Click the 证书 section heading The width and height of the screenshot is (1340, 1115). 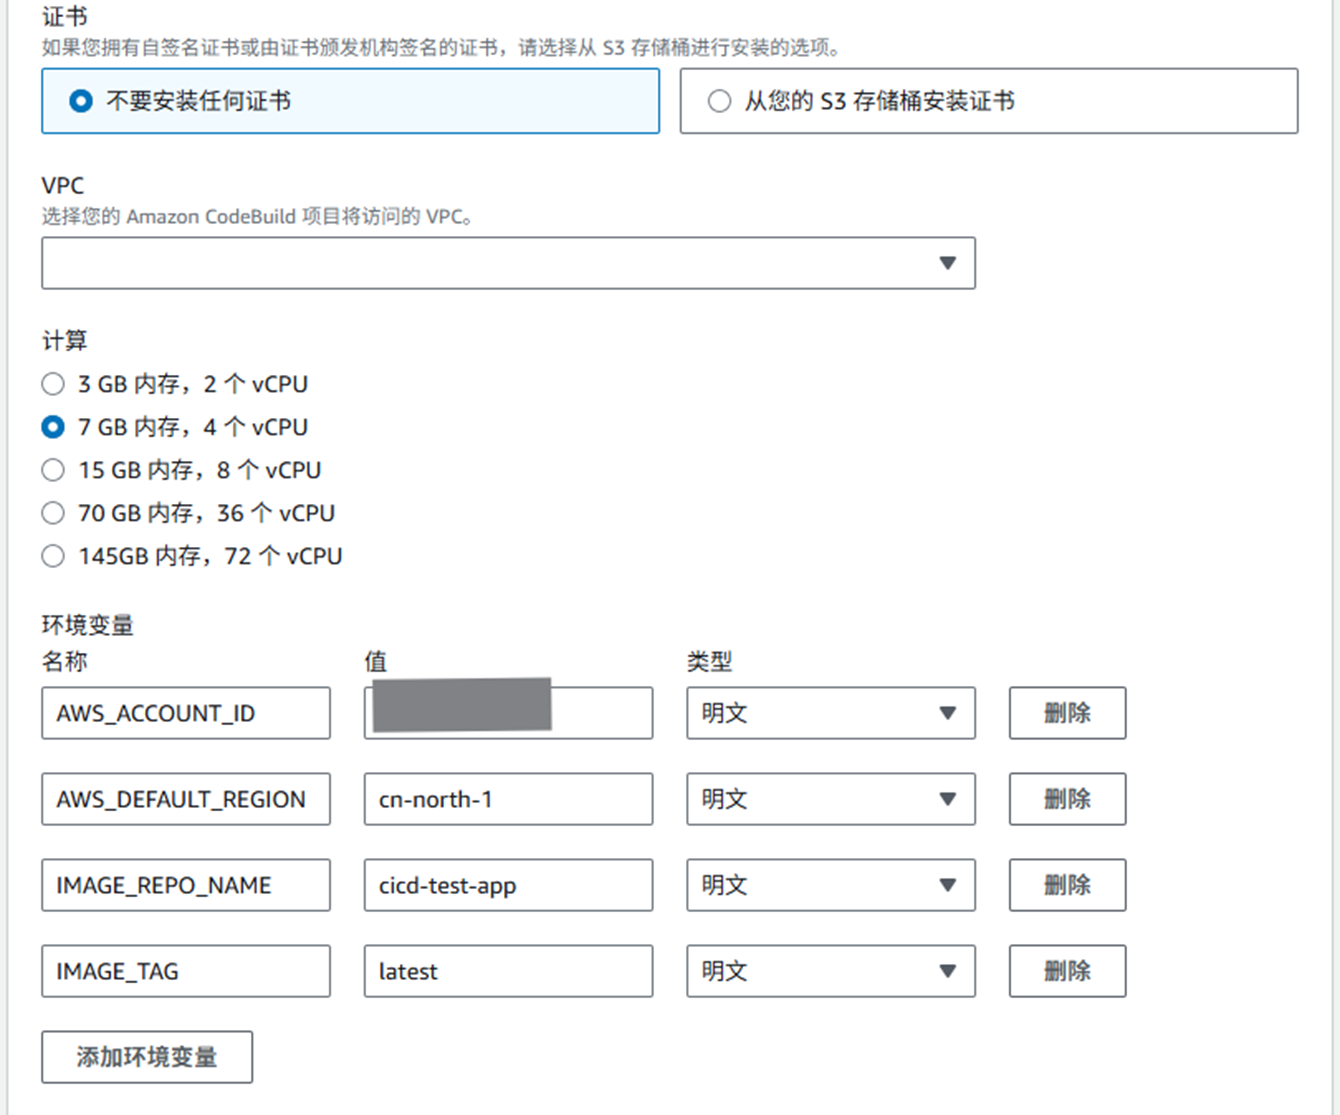click(65, 16)
